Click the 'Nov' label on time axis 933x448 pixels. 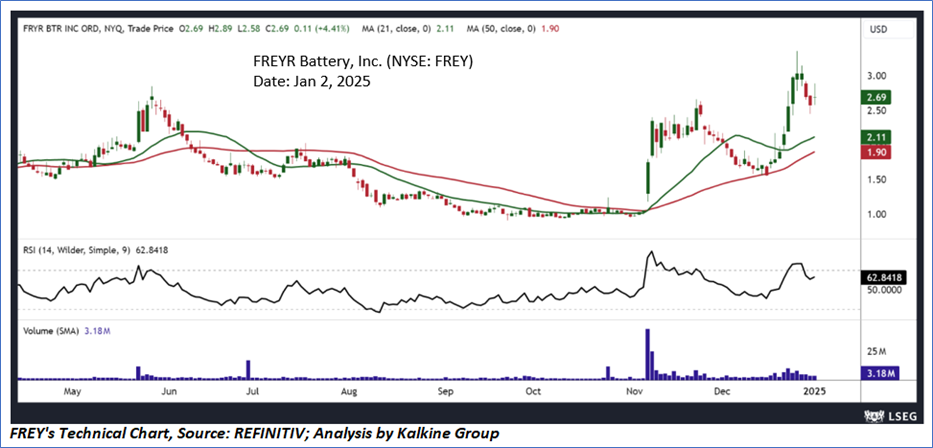[633, 391]
